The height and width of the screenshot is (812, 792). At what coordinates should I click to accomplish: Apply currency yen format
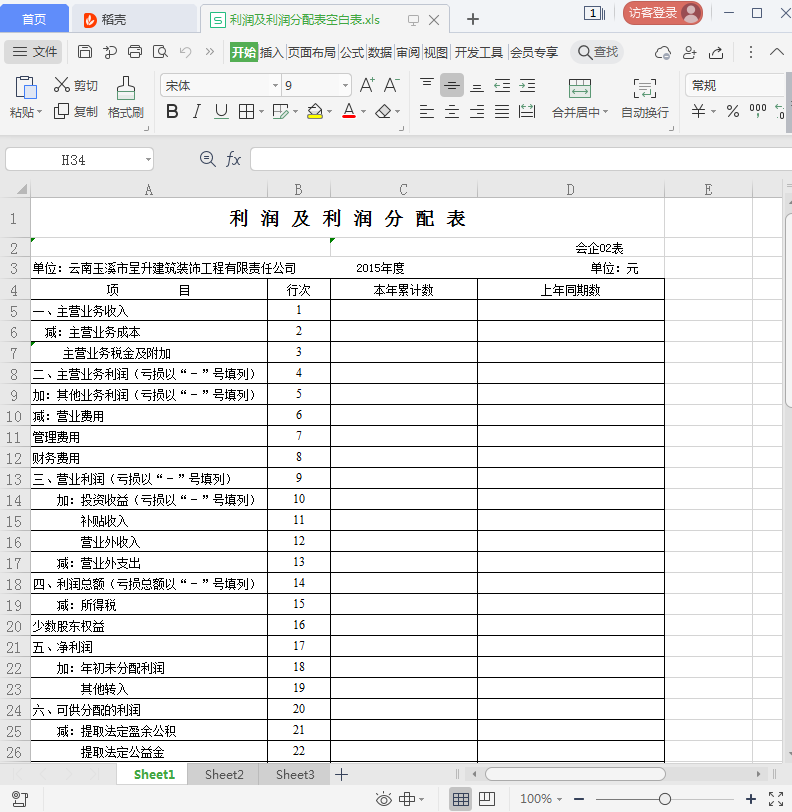pos(698,111)
